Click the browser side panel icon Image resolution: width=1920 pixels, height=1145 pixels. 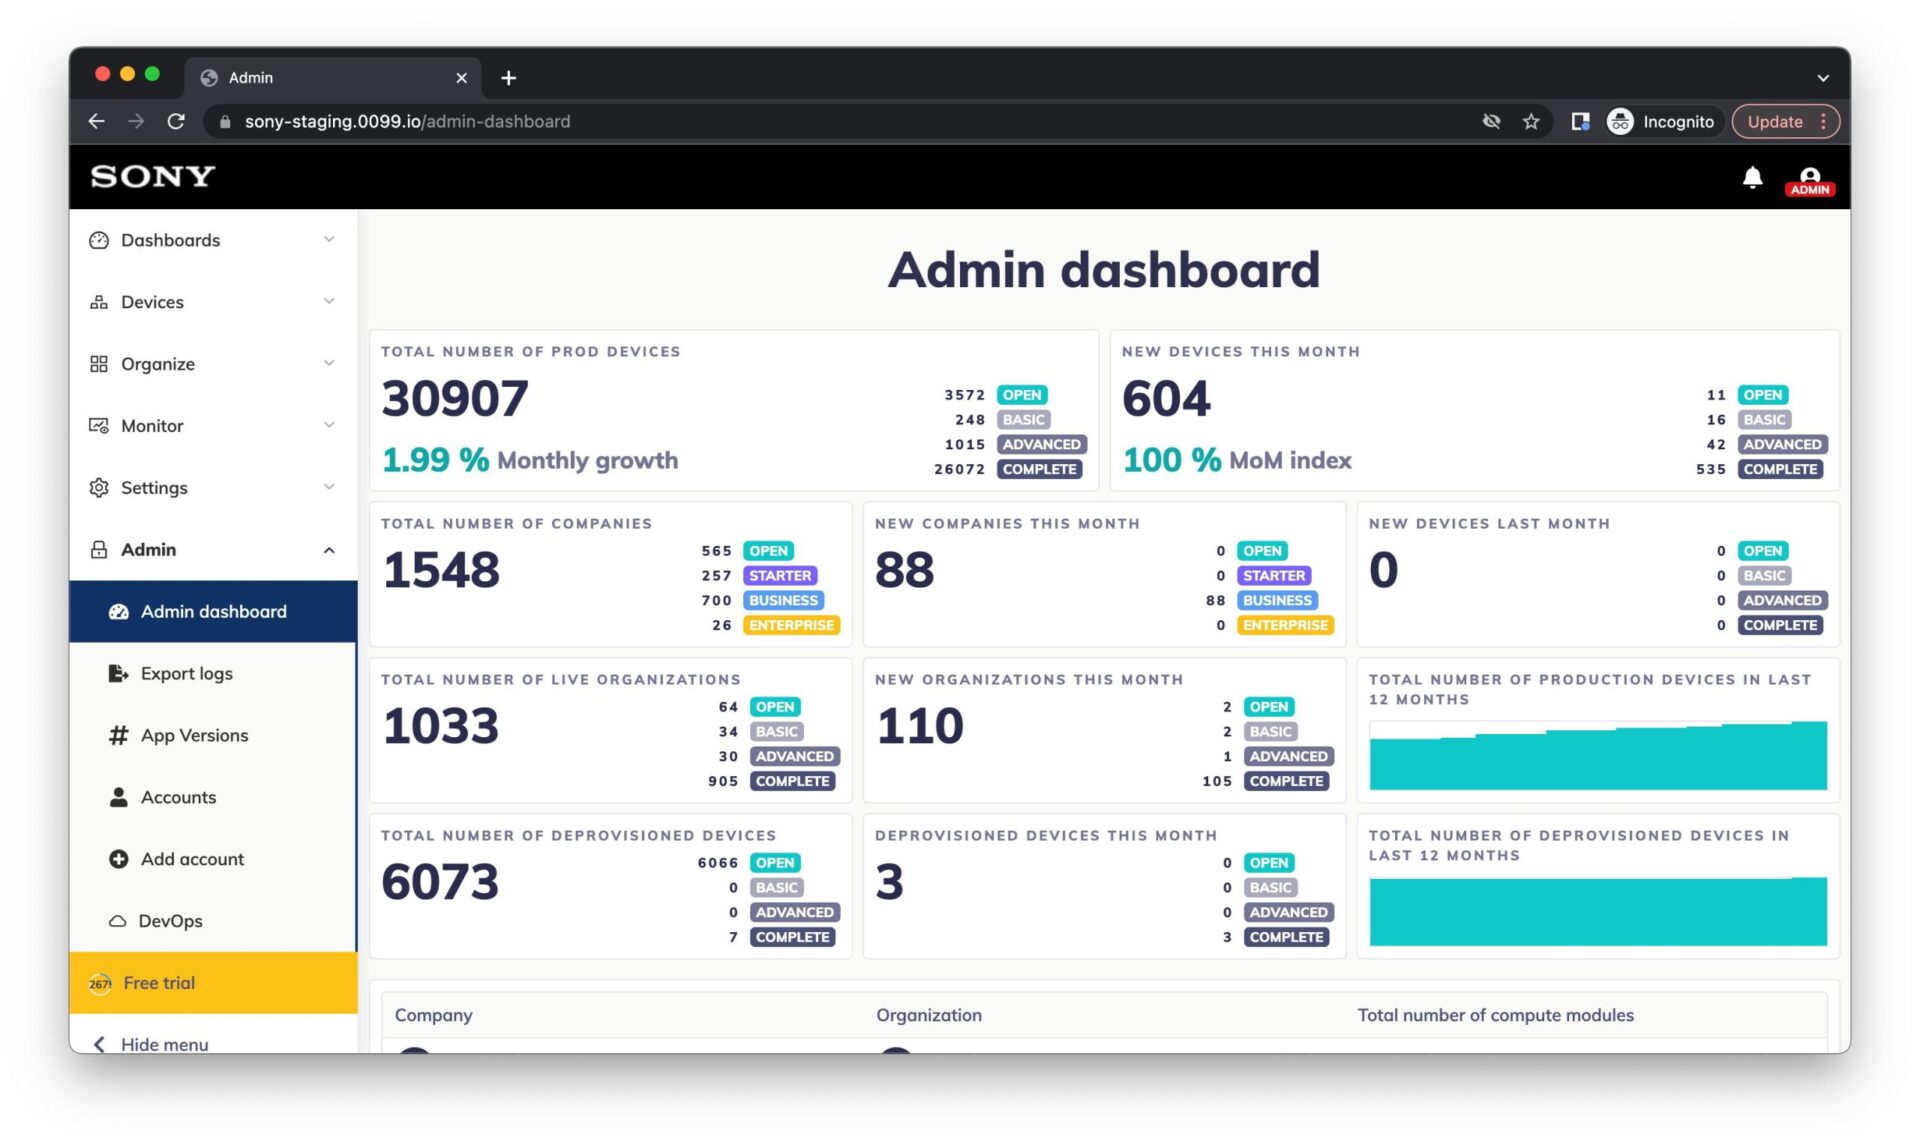click(1580, 122)
